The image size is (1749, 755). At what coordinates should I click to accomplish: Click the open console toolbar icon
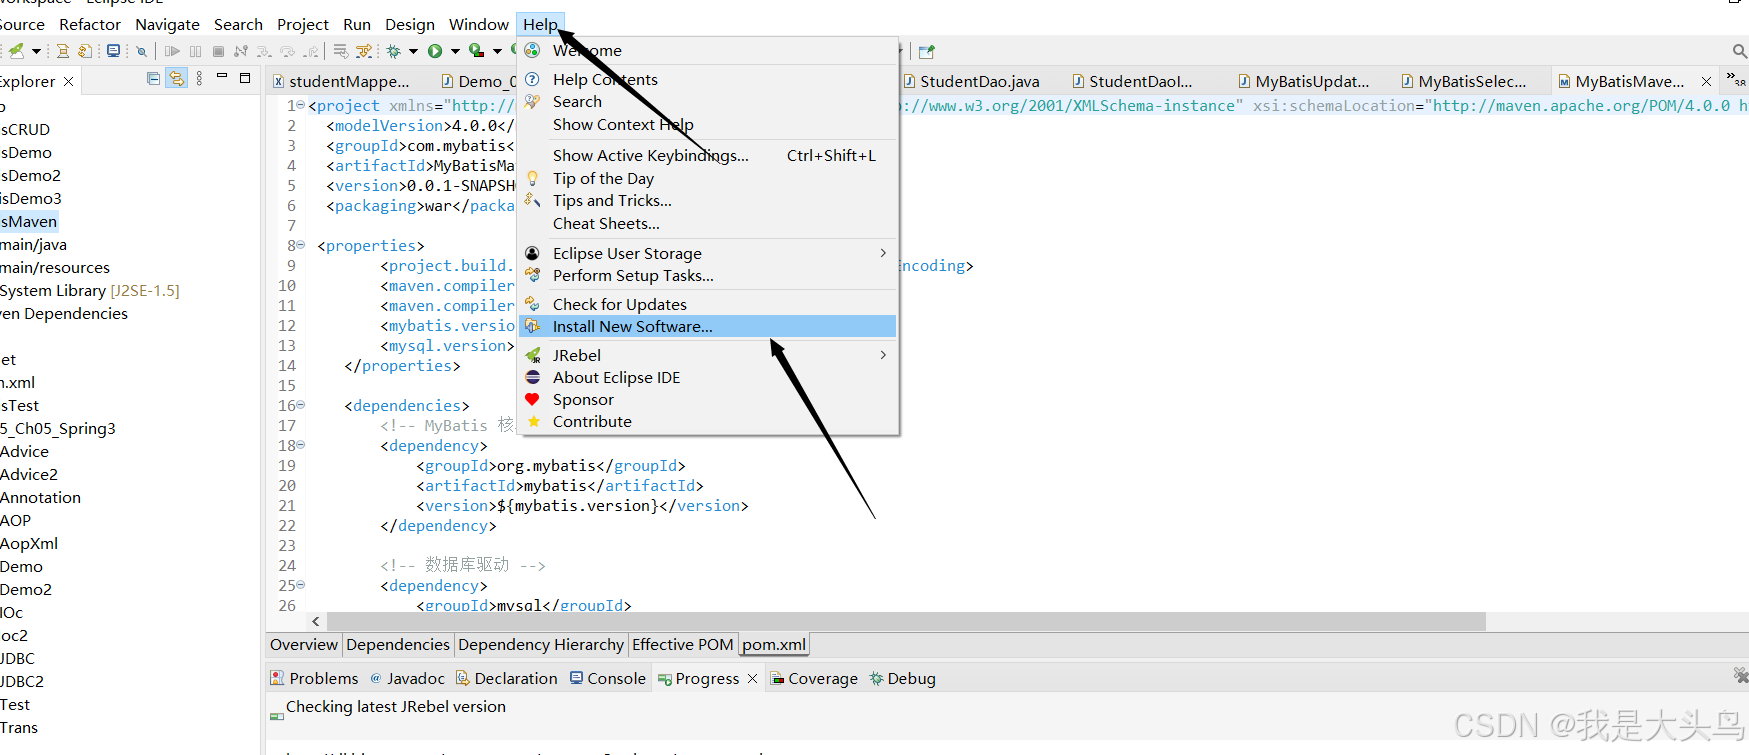[113, 51]
